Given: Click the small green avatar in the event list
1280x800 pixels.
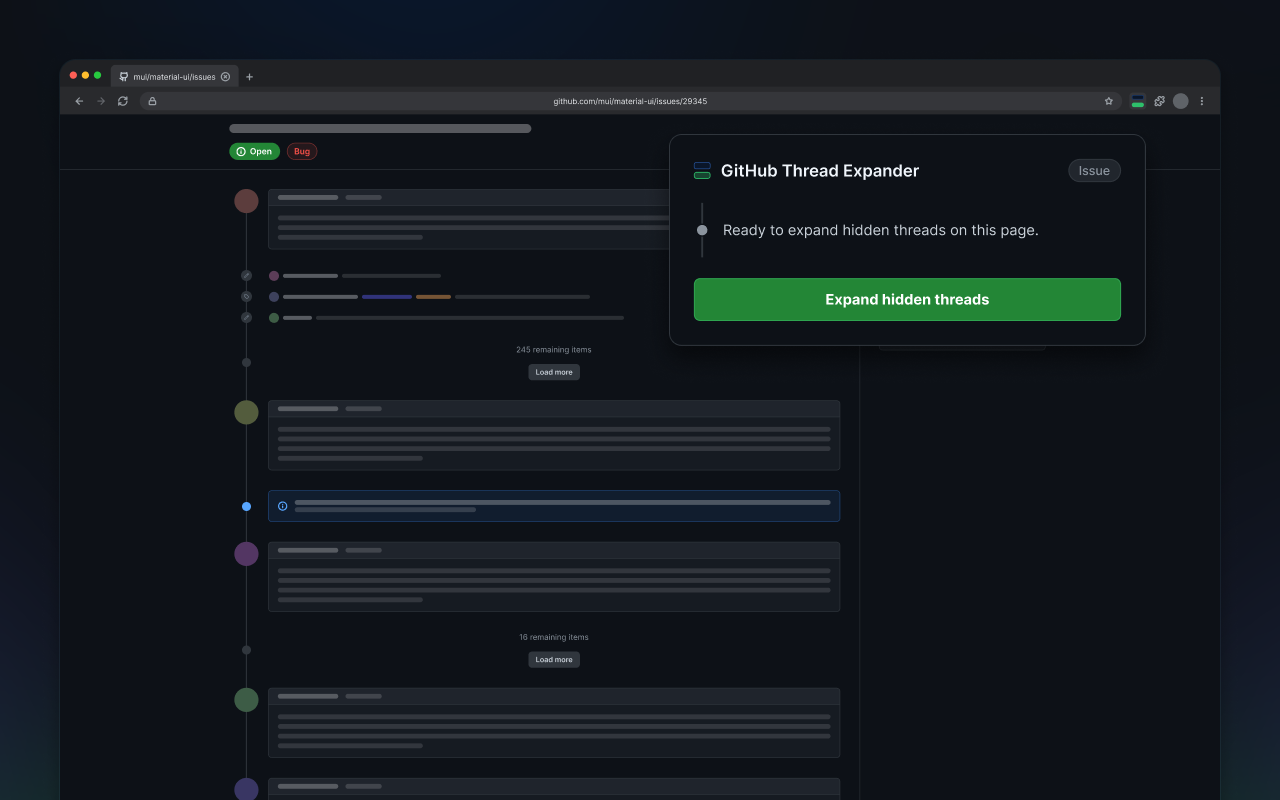Looking at the screenshot, I should [x=274, y=318].
